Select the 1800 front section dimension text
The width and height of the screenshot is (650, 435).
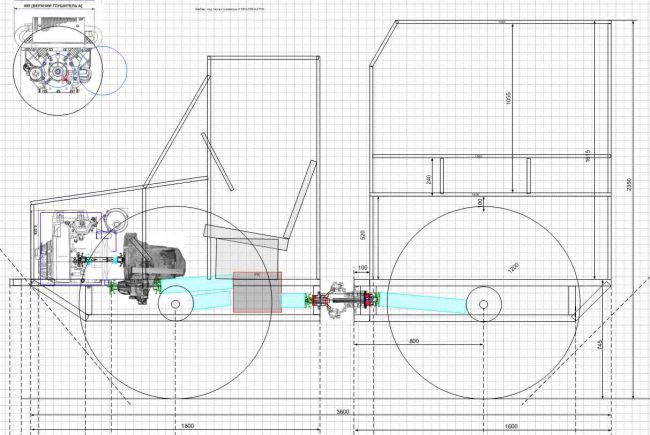coord(188,426)
